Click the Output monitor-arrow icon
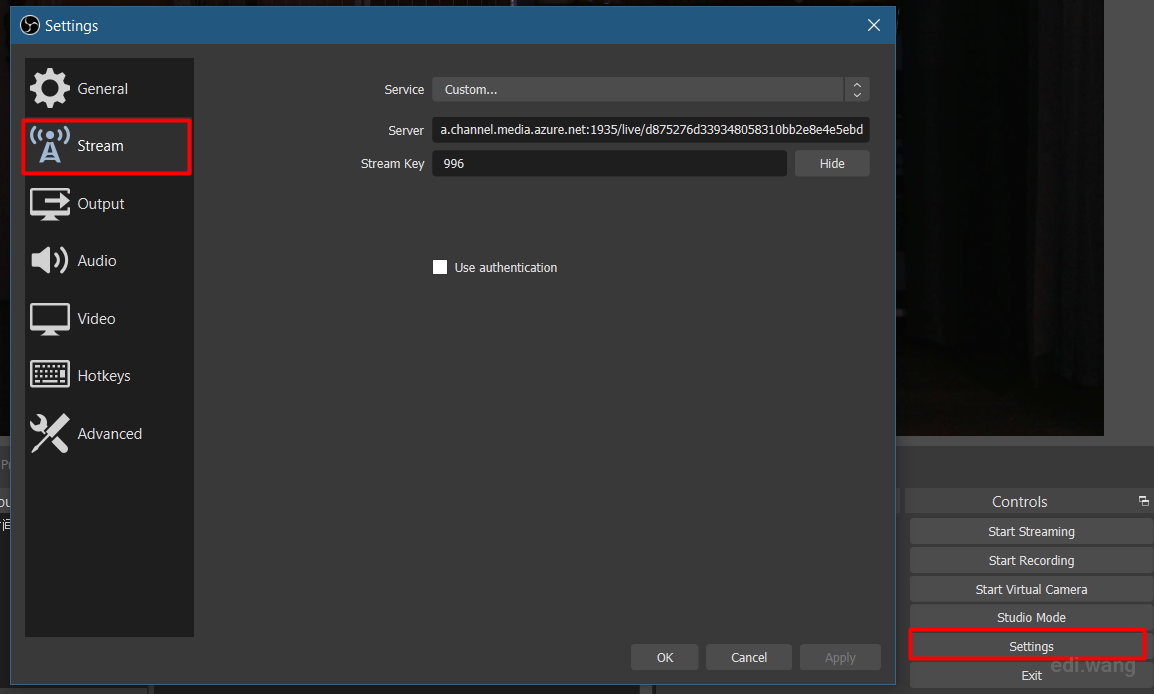Screen dimensions: 1154x694 click(x=49, y=204)
